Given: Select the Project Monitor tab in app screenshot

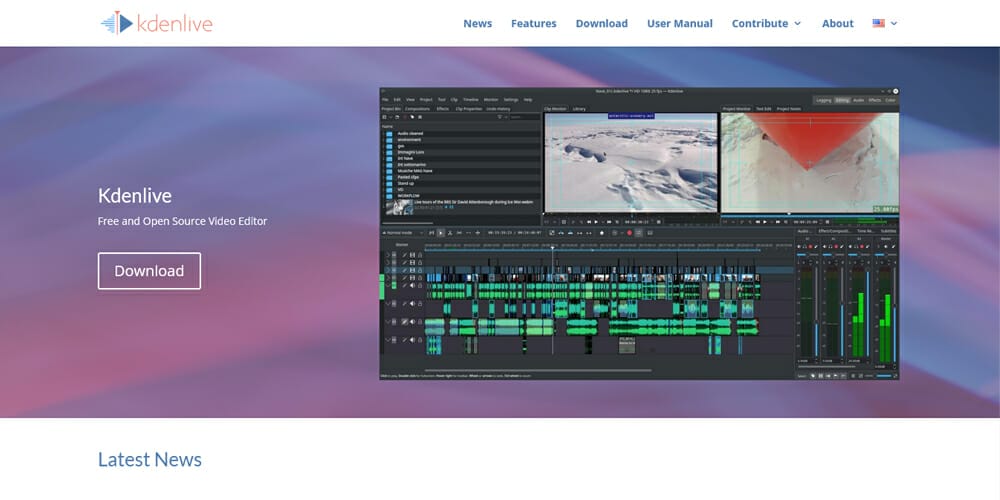Looking at the screenshot, I should (737, 109).
